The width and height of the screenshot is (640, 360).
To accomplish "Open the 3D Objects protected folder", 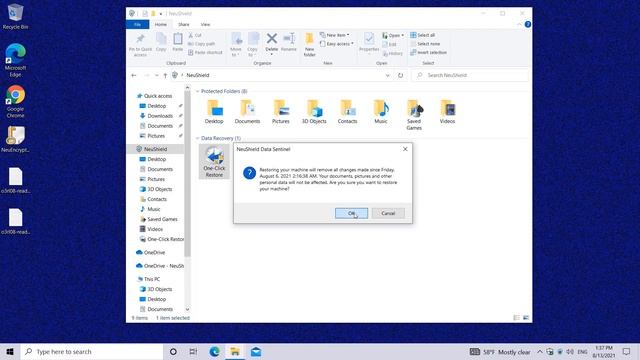I will [x=314, y=112].
